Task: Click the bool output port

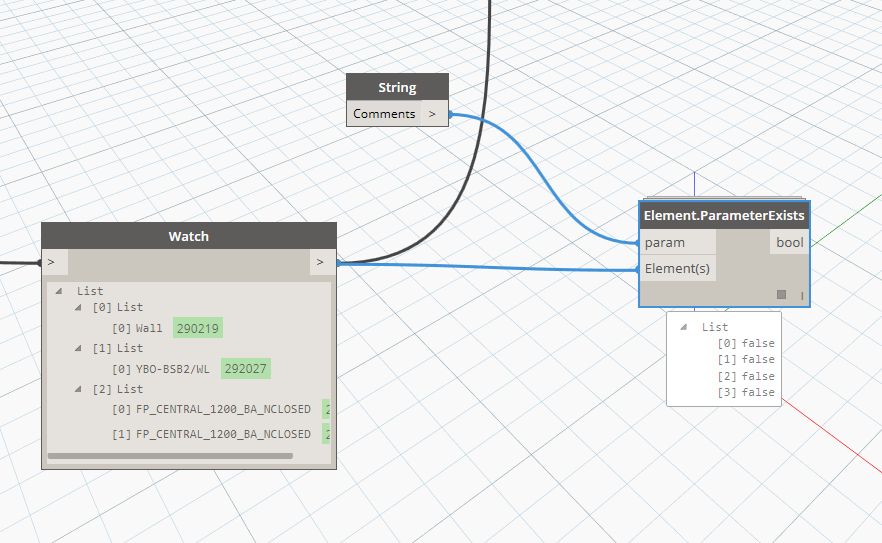Action: coord(790,243)
